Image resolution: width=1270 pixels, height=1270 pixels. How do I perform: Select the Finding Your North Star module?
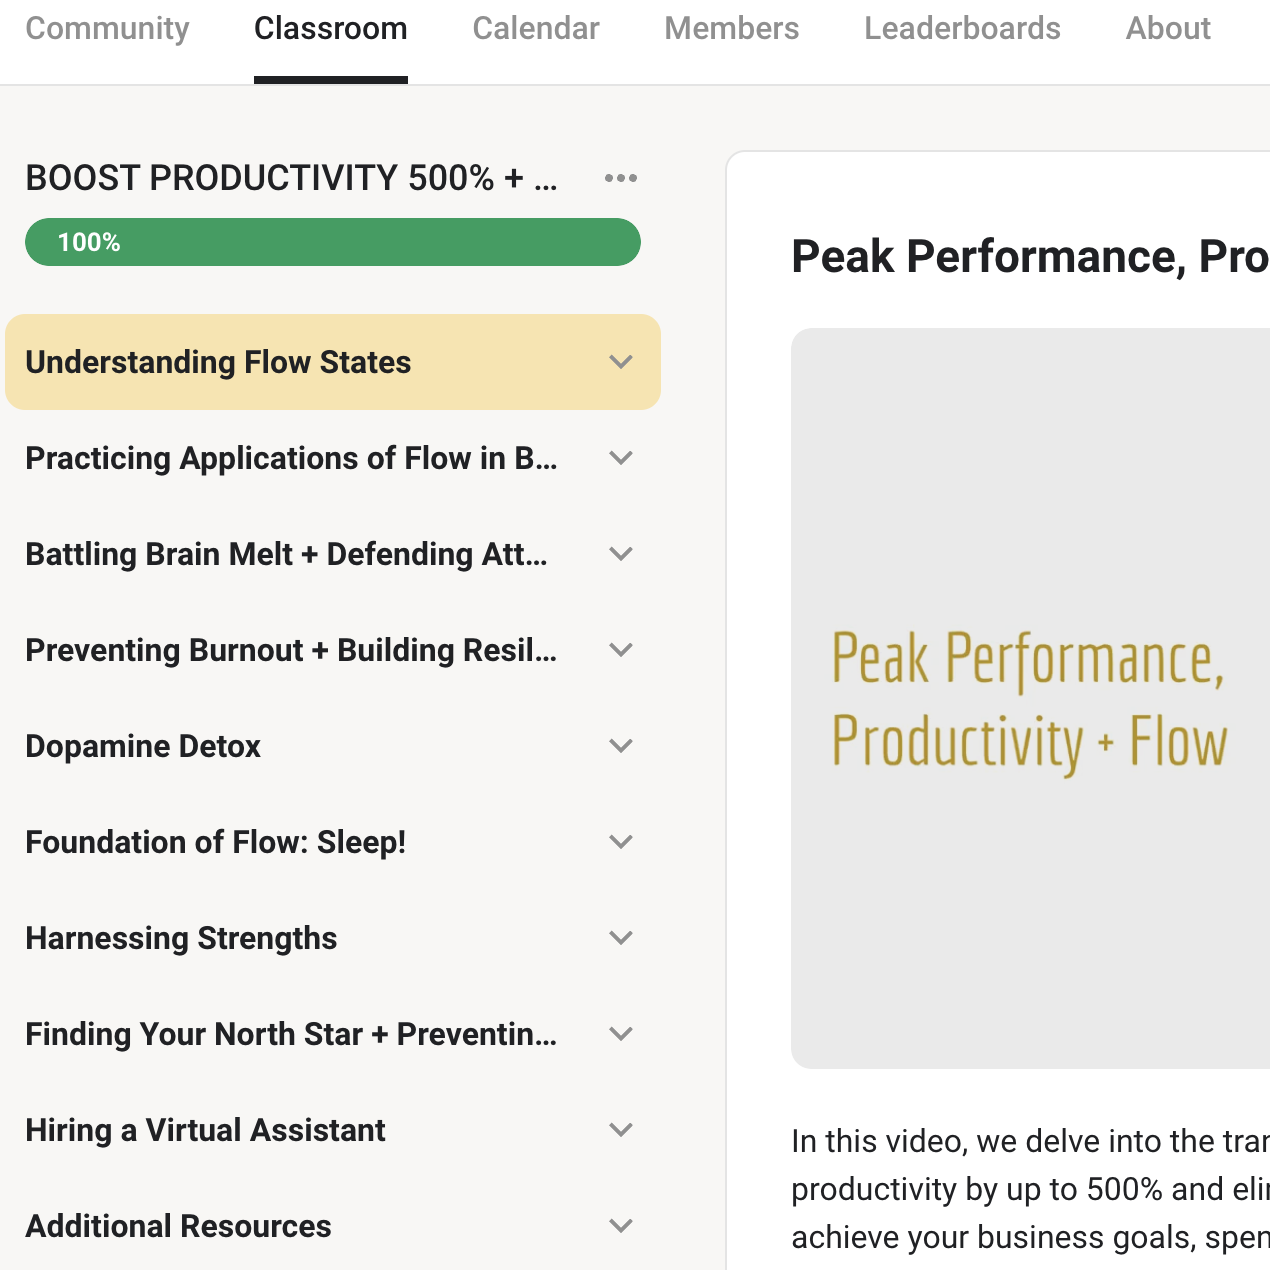tap(291, 1034)
